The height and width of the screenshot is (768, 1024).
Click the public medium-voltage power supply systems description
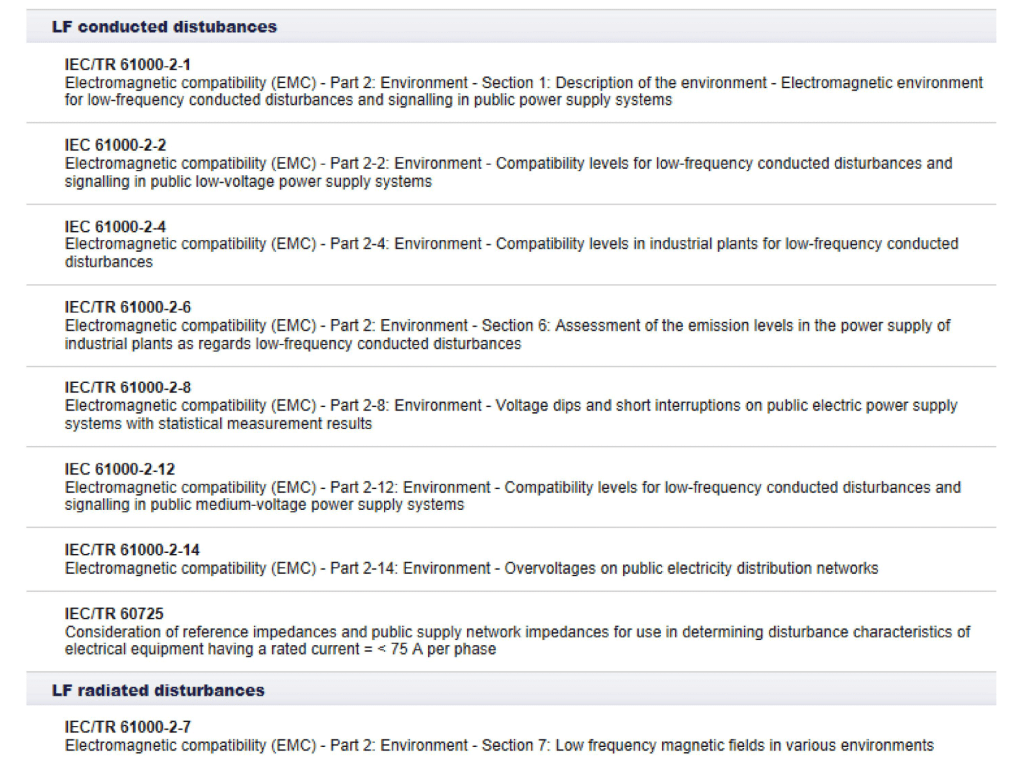click(512, 496)
